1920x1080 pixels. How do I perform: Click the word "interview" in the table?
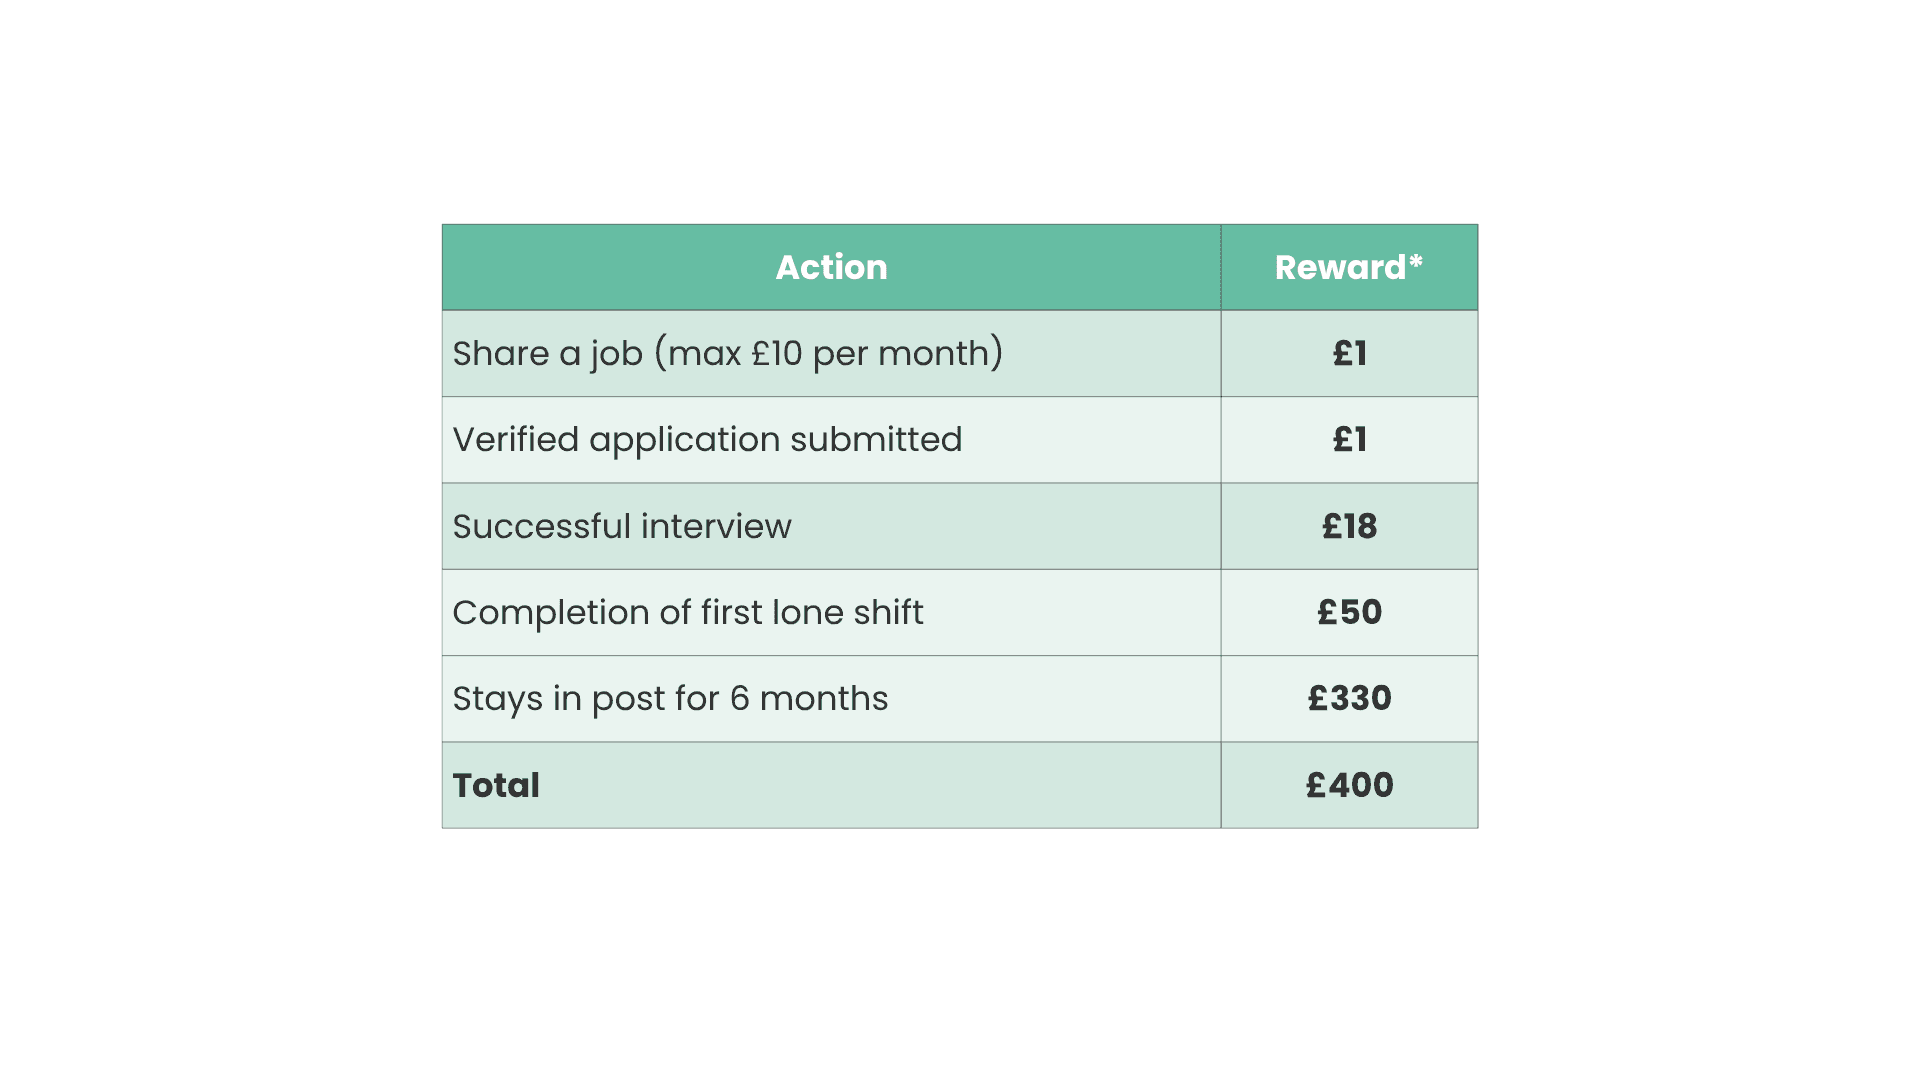tap(716, 527)
